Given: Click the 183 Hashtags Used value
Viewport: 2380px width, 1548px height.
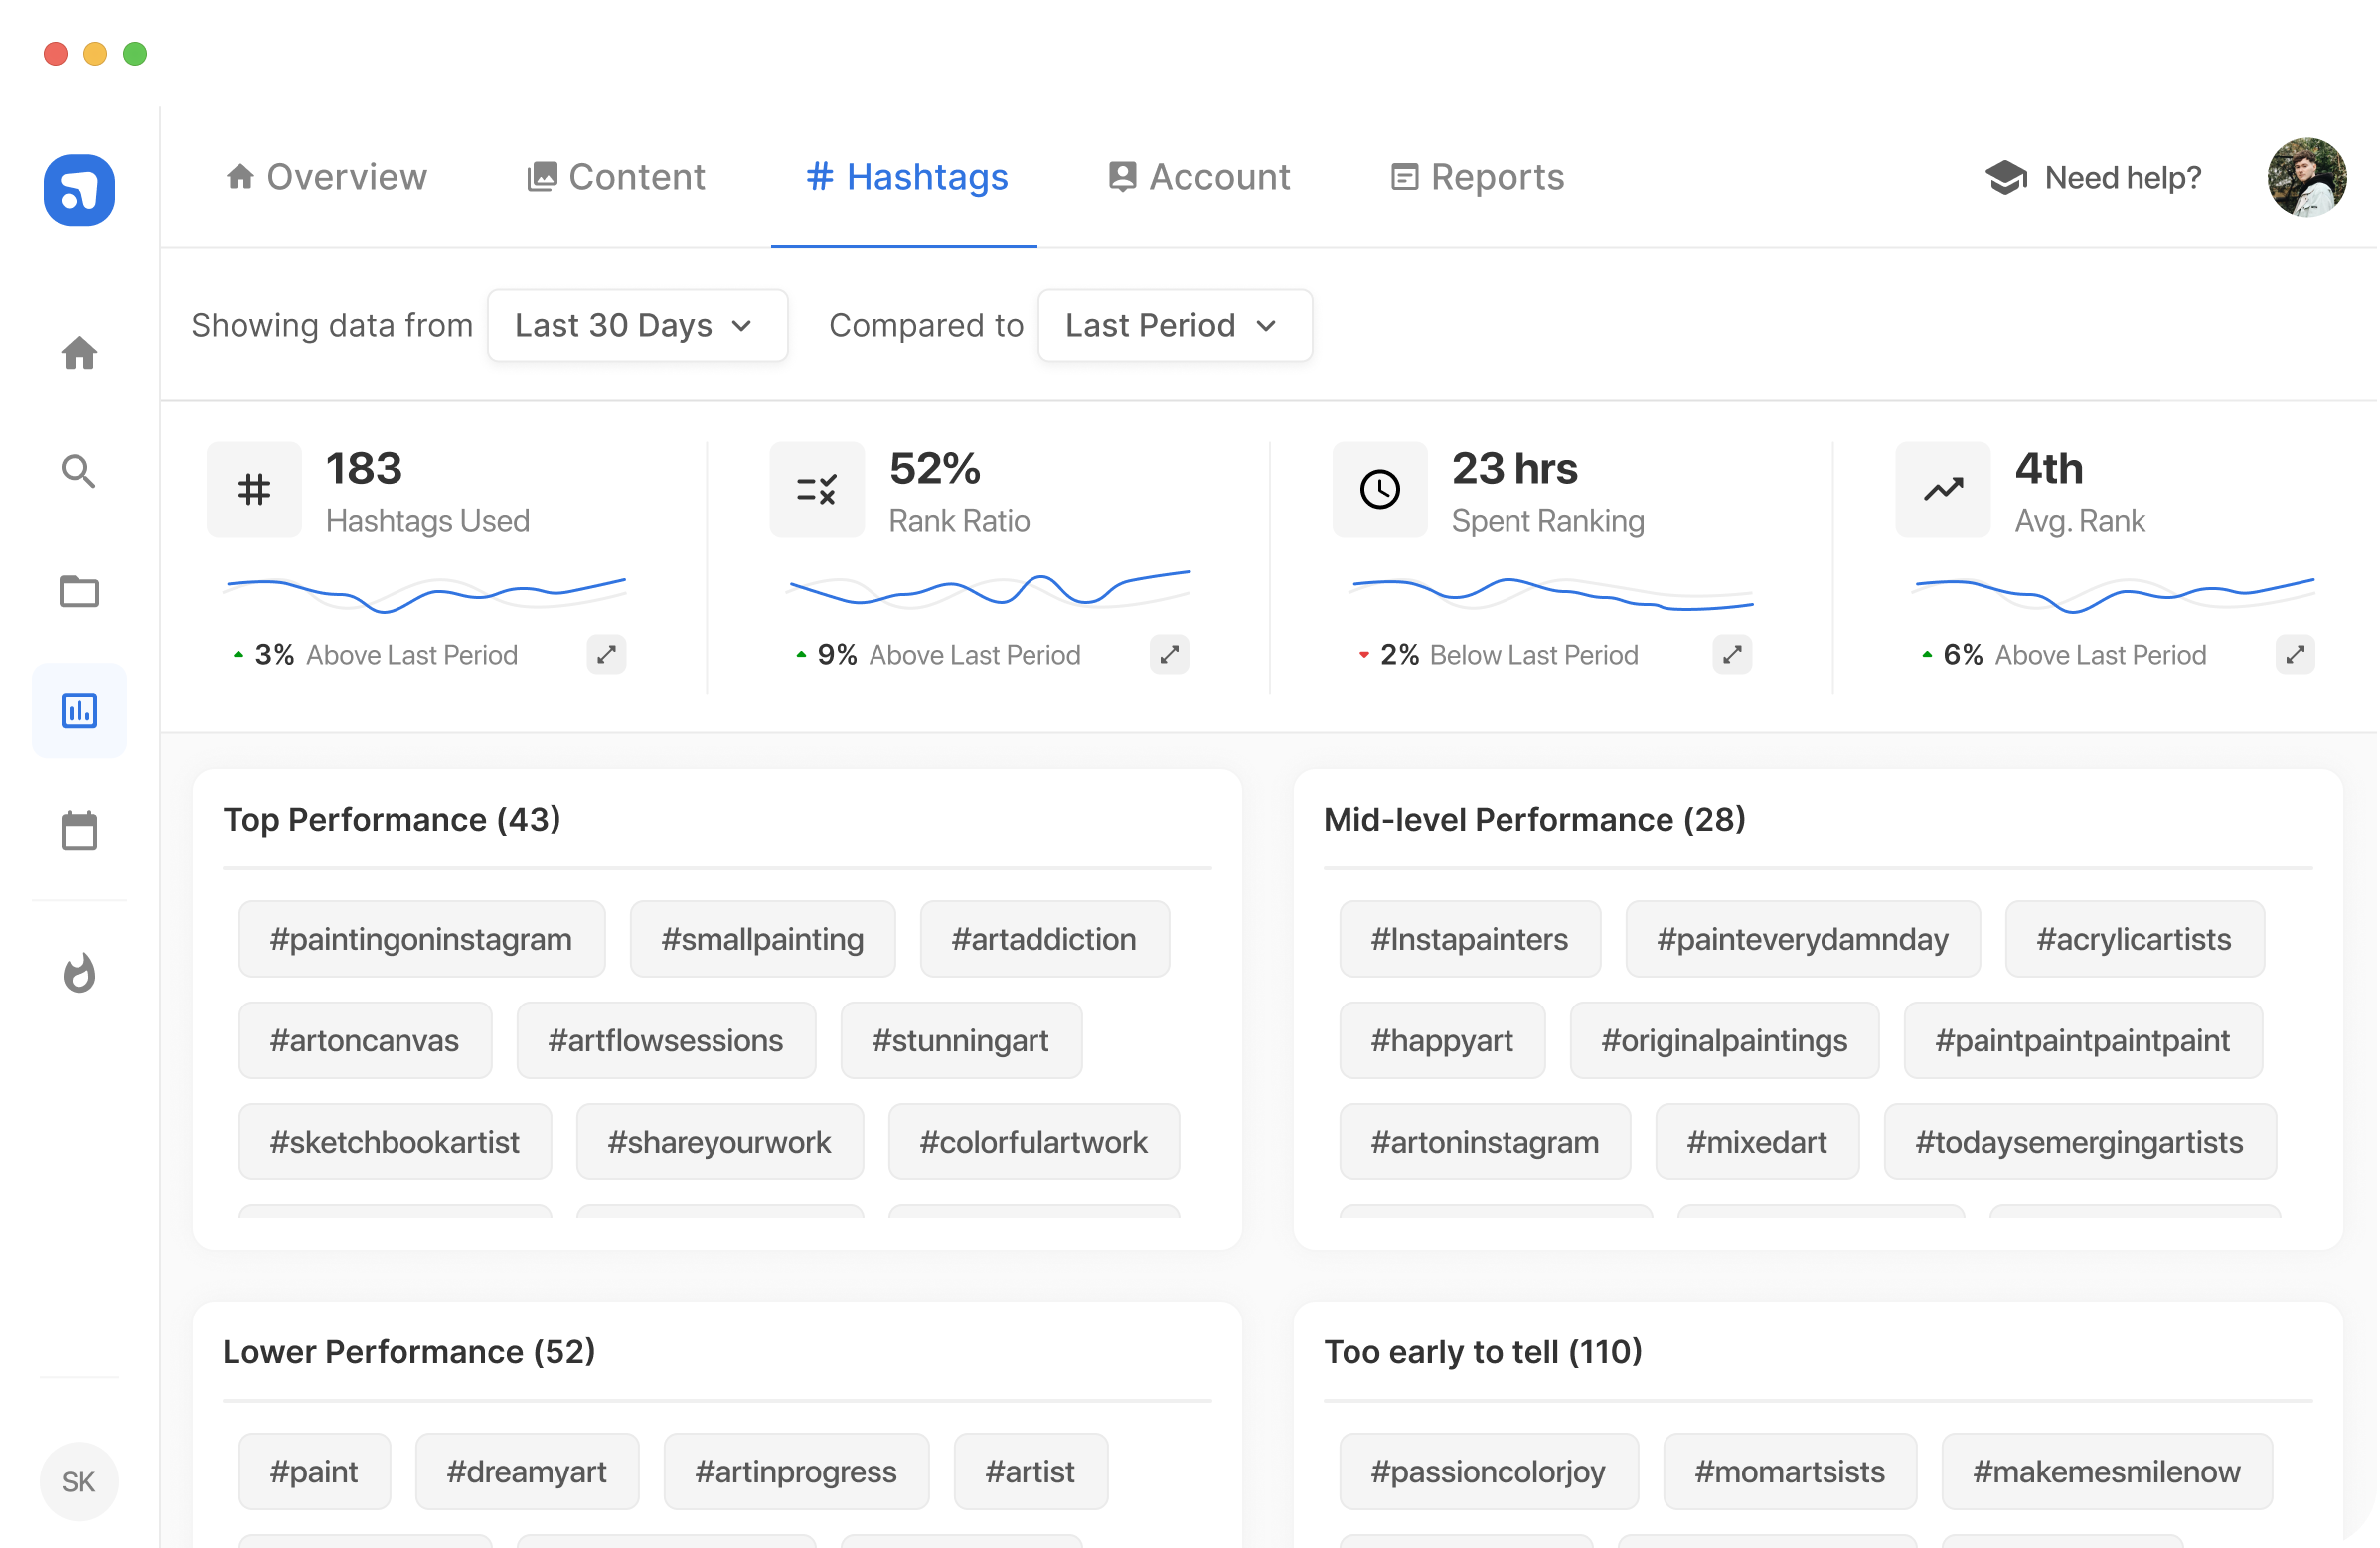Looking at the screenshot, I should tap(364, 468).
